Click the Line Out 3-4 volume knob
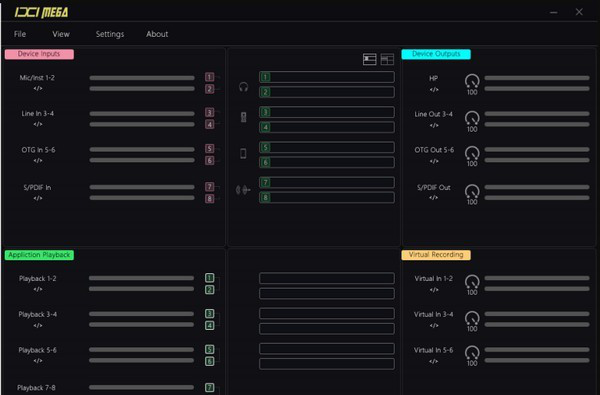Image resolution: width=600 pixels, height=395 pixels. [x=472, y=118]
